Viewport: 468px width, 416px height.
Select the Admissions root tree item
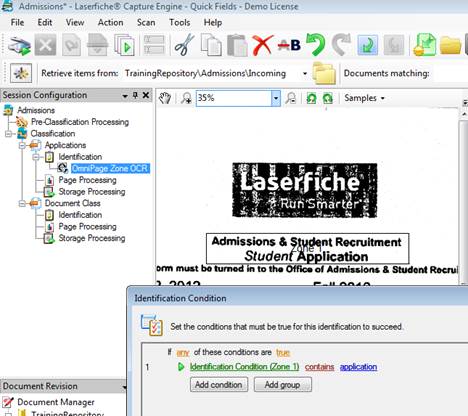click(x=36, y=110)
